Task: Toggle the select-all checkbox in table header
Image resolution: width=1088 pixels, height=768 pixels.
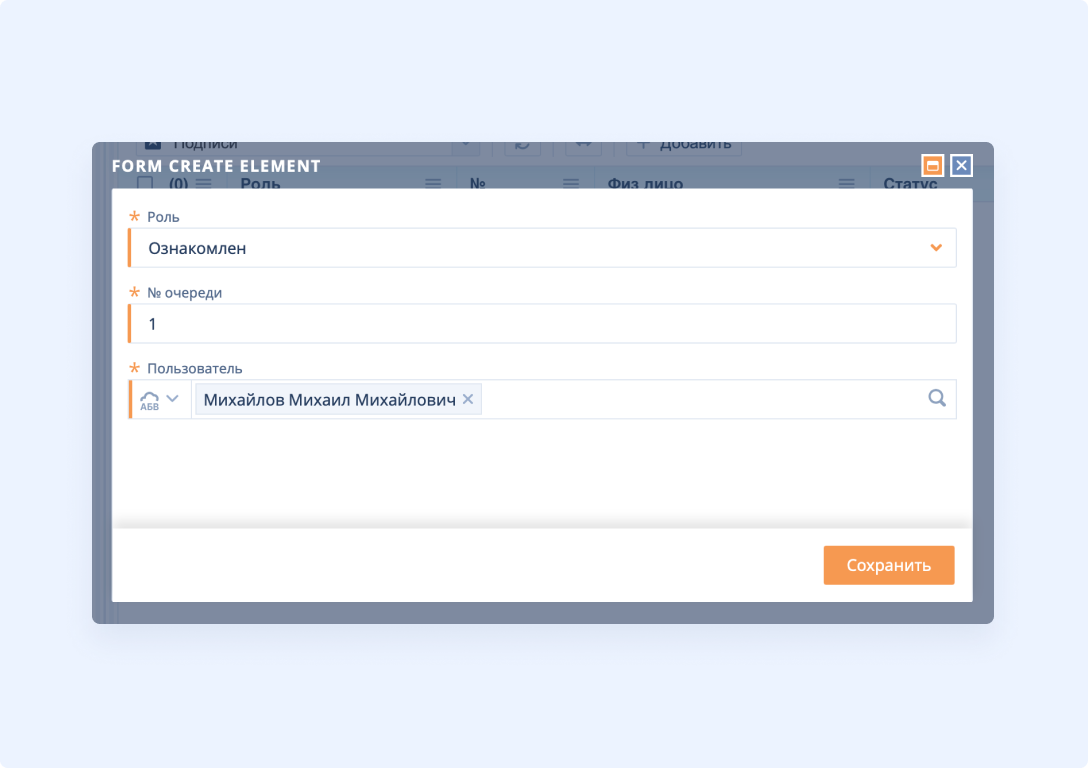Action: (x=145, y=183)
